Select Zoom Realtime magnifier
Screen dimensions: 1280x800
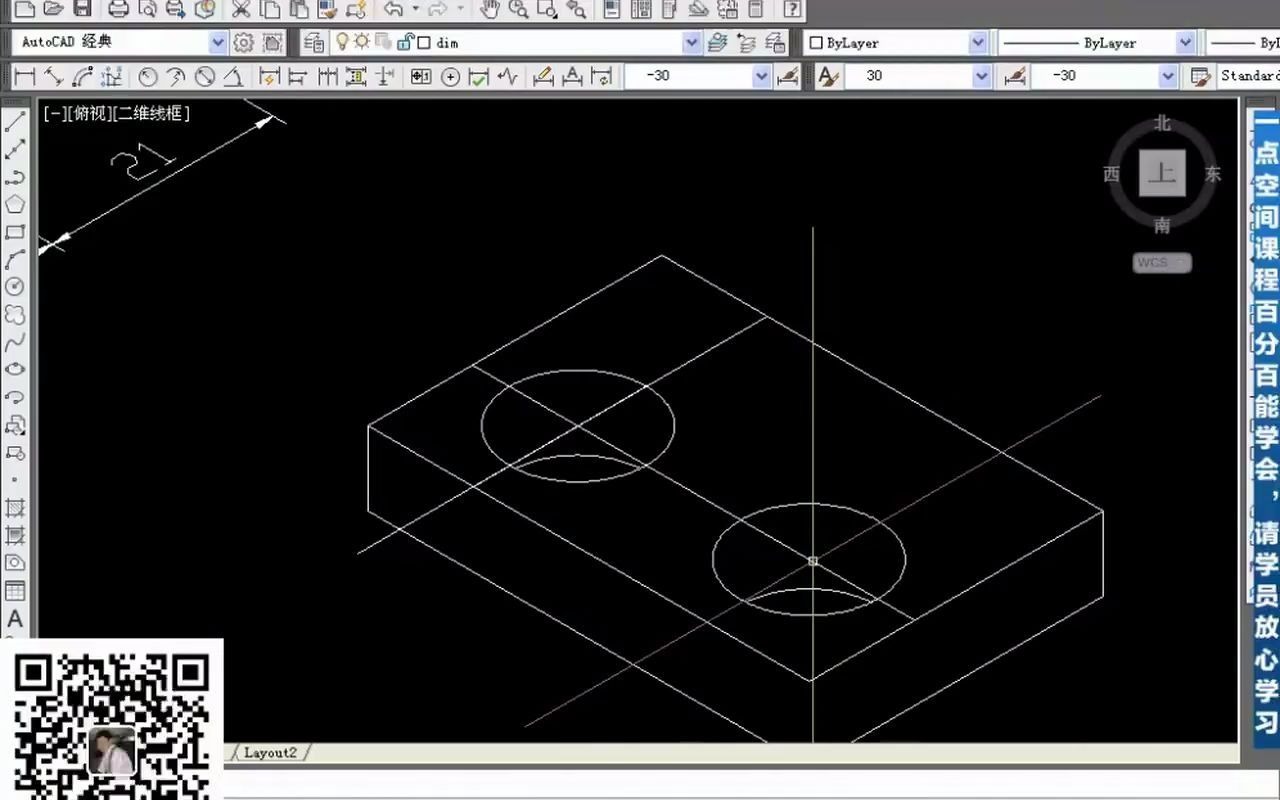coord(518,10)
